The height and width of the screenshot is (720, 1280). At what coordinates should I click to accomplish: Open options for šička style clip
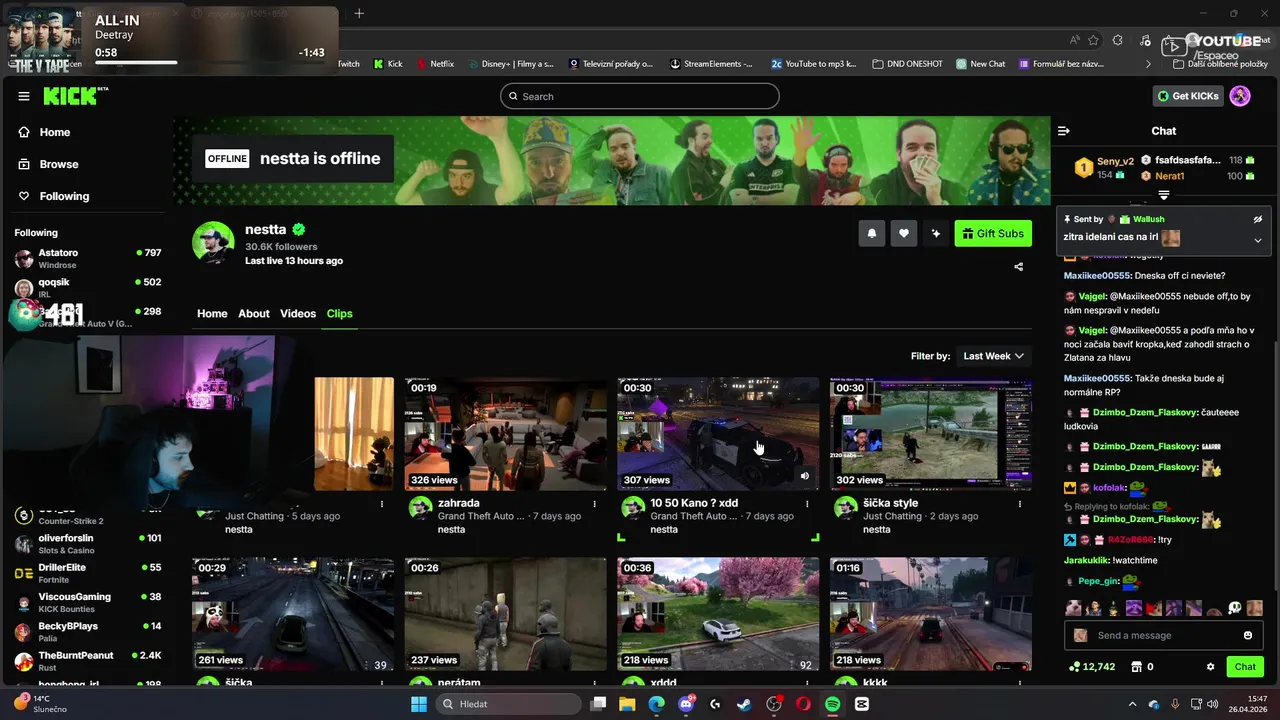(x=1020, y=504)
